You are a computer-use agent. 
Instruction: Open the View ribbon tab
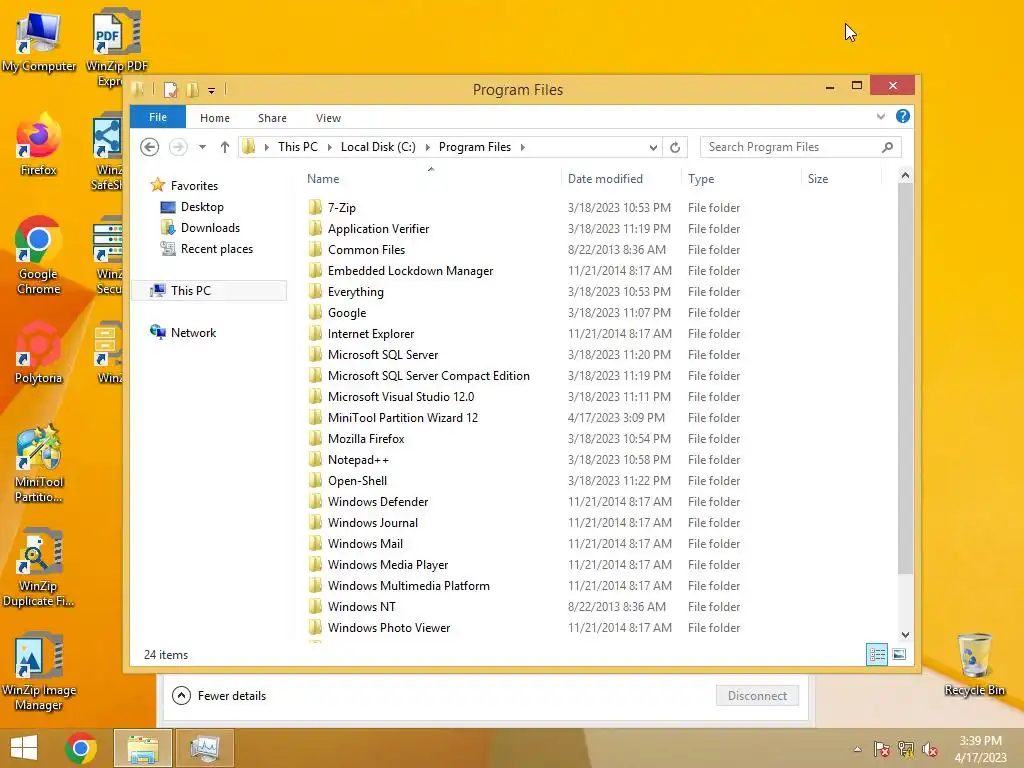tap(328, 118)
